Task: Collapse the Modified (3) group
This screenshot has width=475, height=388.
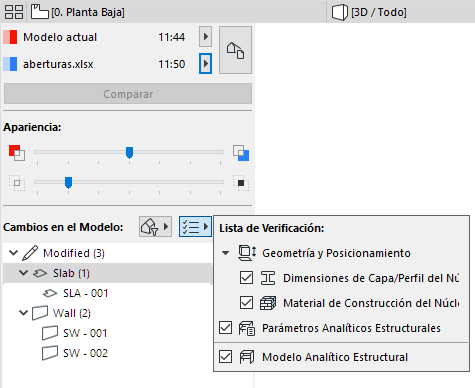Action: click(x=13, y=253)
